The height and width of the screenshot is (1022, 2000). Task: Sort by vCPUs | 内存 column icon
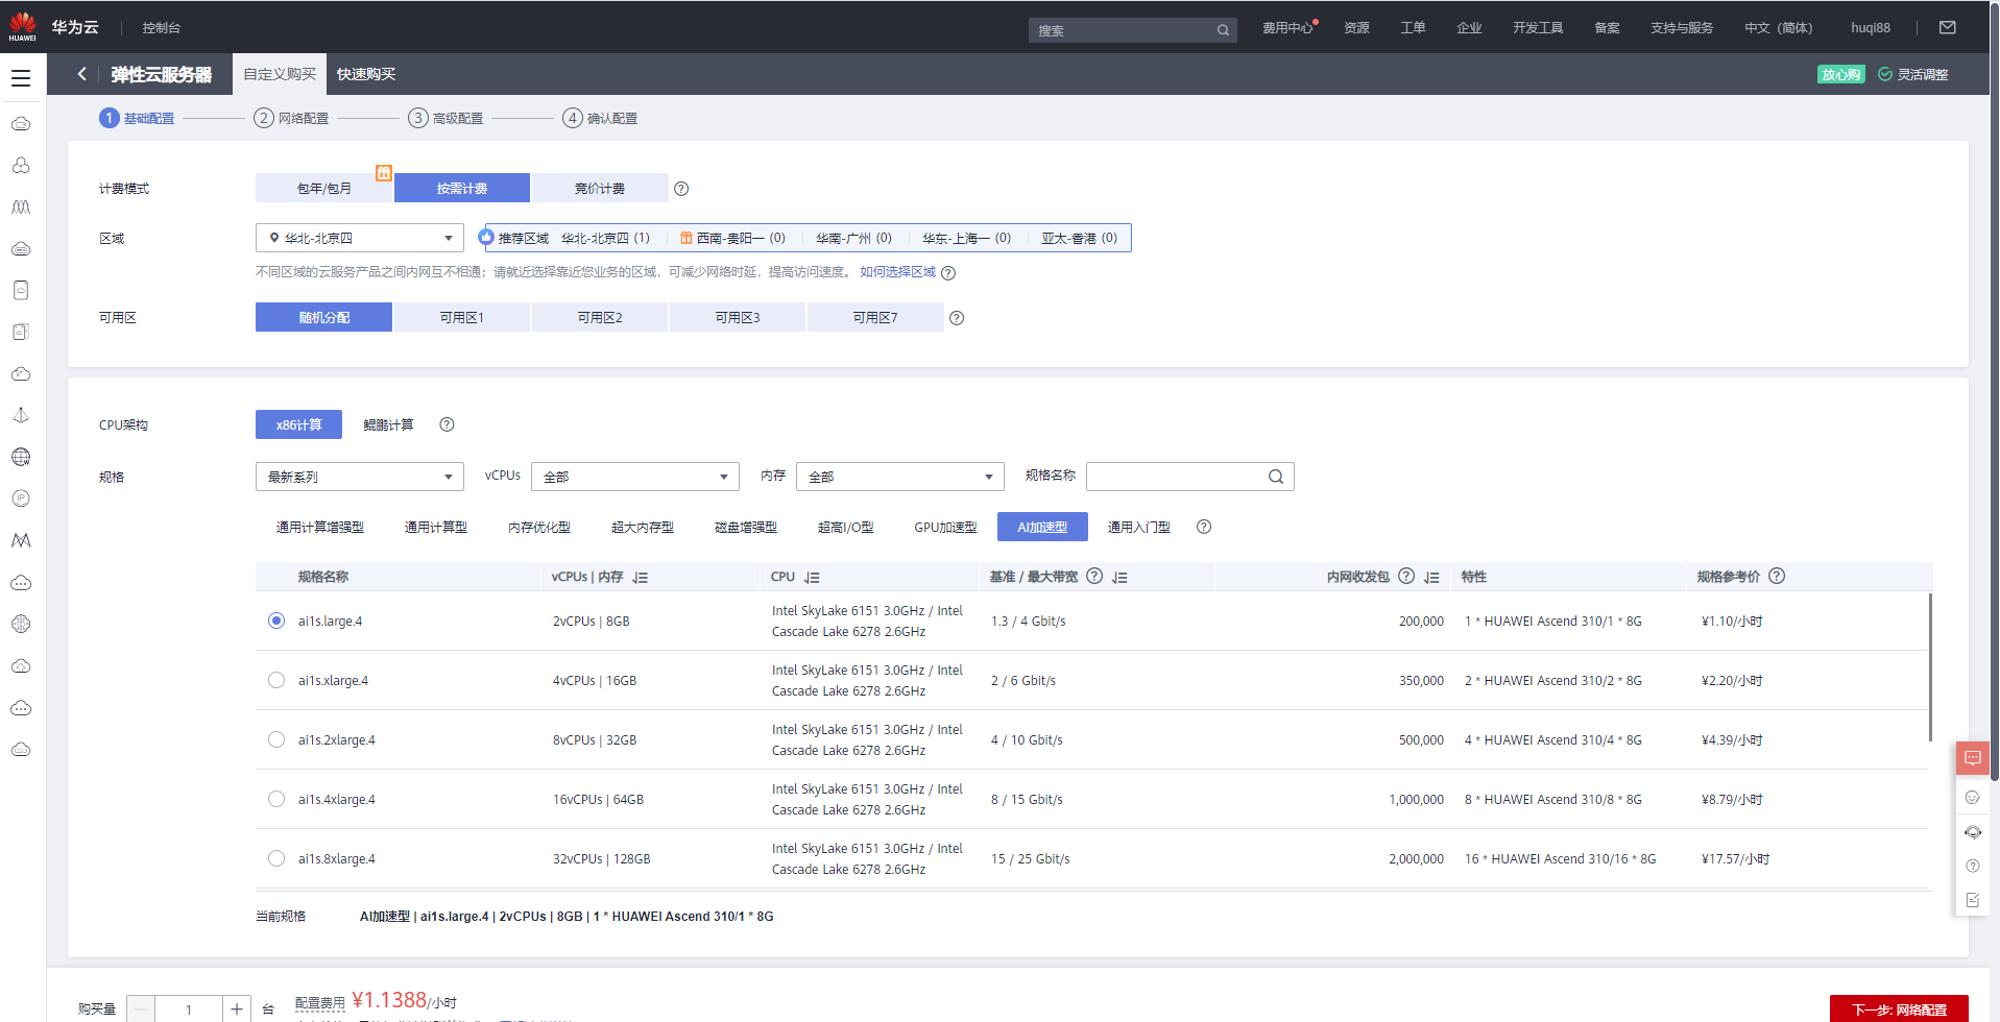click(640, 577)
